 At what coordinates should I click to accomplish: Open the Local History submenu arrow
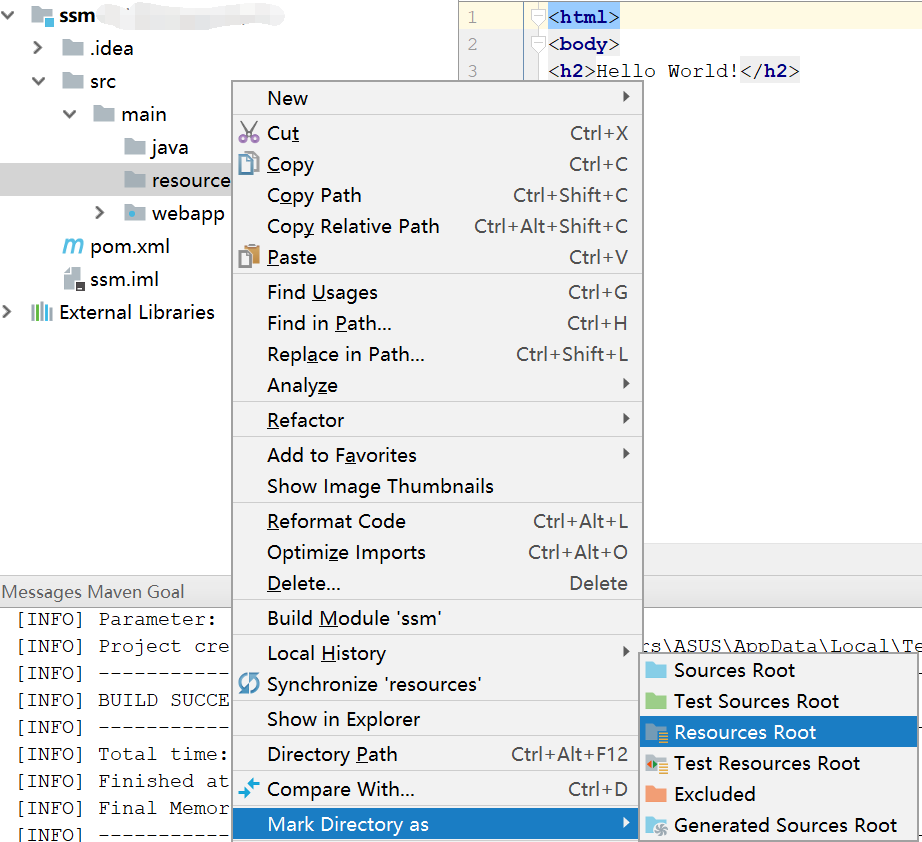coord(626,651)
